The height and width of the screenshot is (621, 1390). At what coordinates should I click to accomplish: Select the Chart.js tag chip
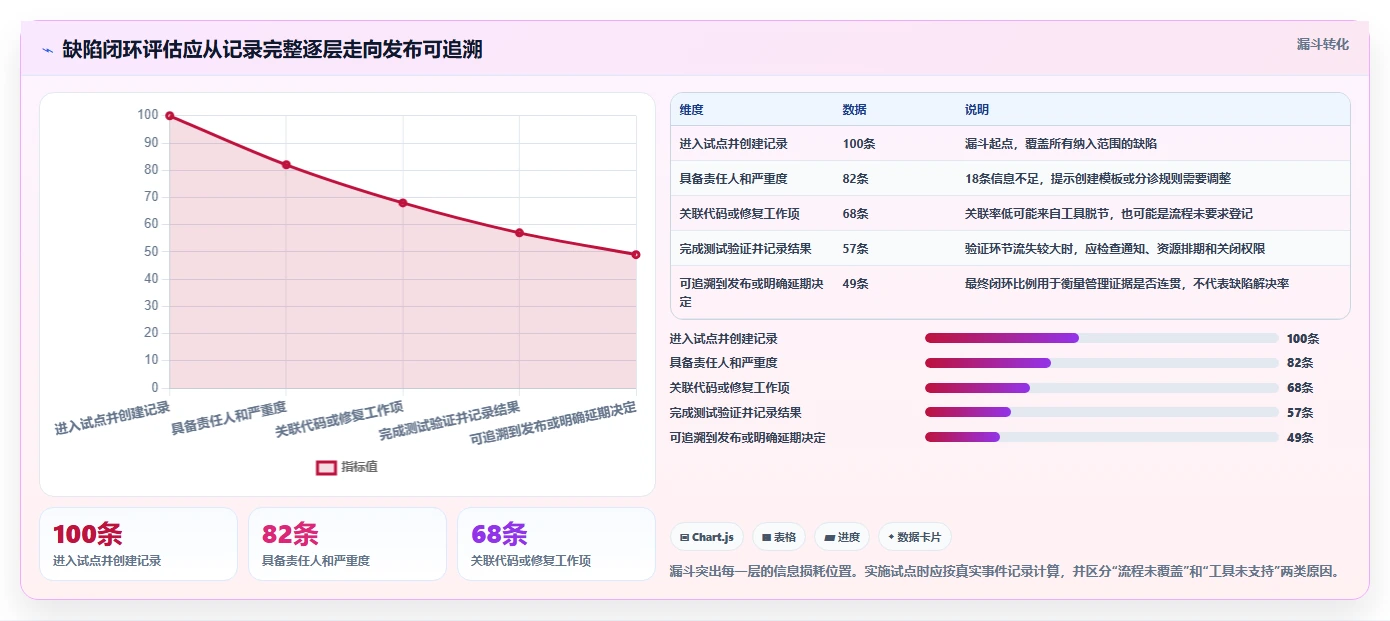click(x=707, y=537)
